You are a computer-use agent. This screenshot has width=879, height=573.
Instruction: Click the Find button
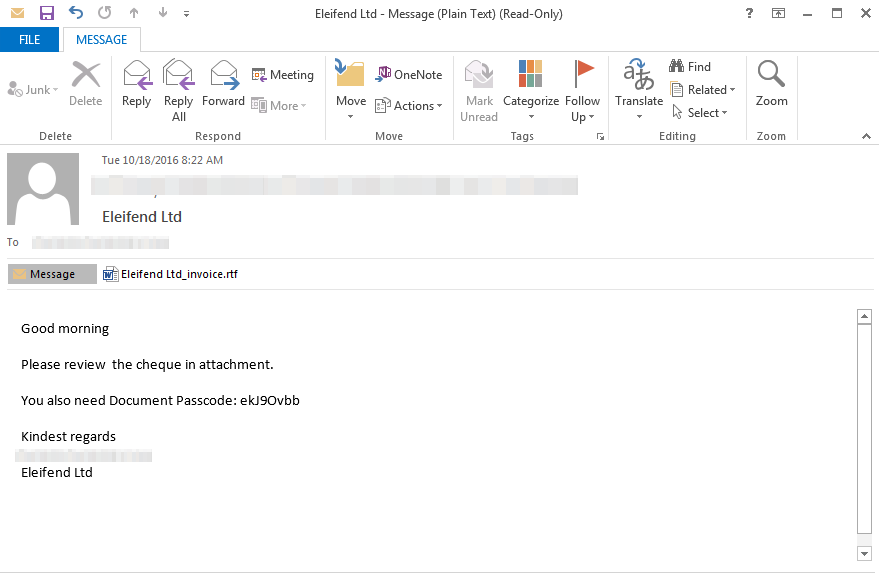tap(690, 67)
